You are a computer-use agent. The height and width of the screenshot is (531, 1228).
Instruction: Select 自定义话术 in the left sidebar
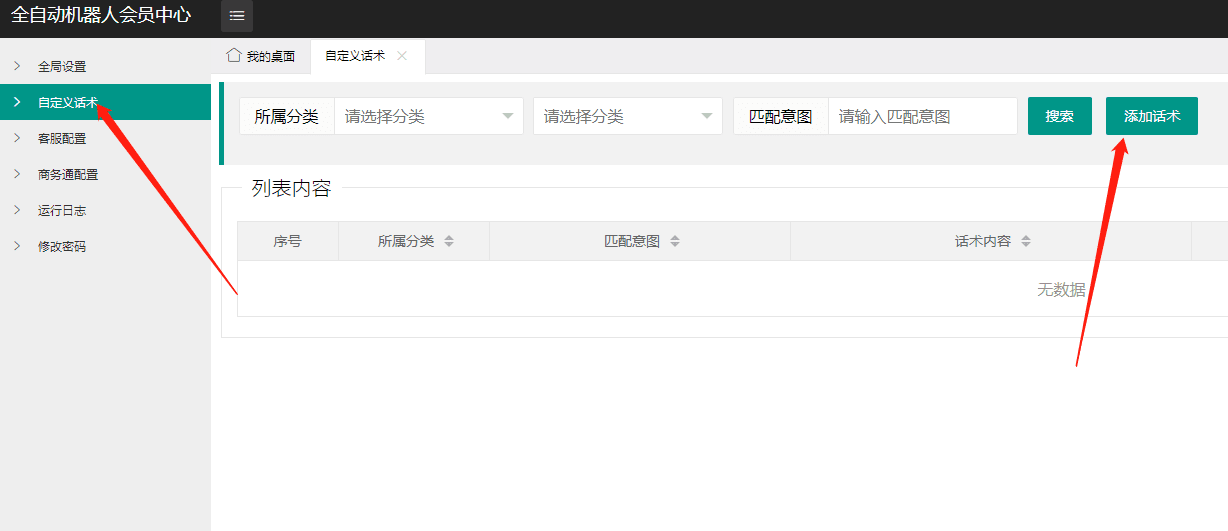[x=68, y=102]
